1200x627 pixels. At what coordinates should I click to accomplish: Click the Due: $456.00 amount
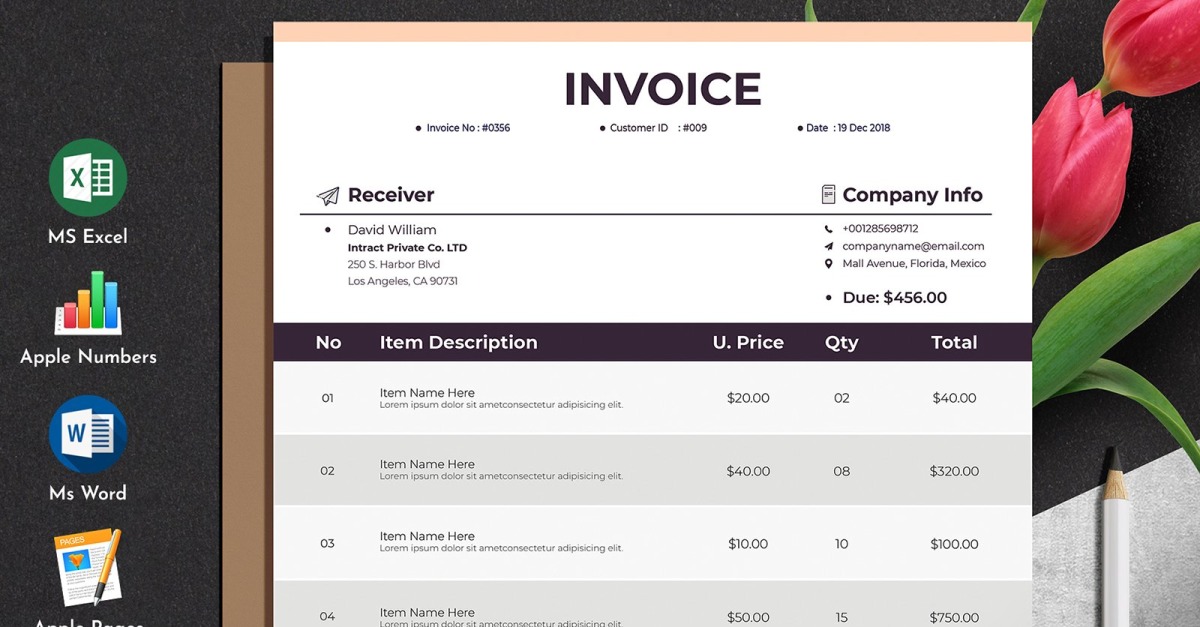click(x=894, y=298)
